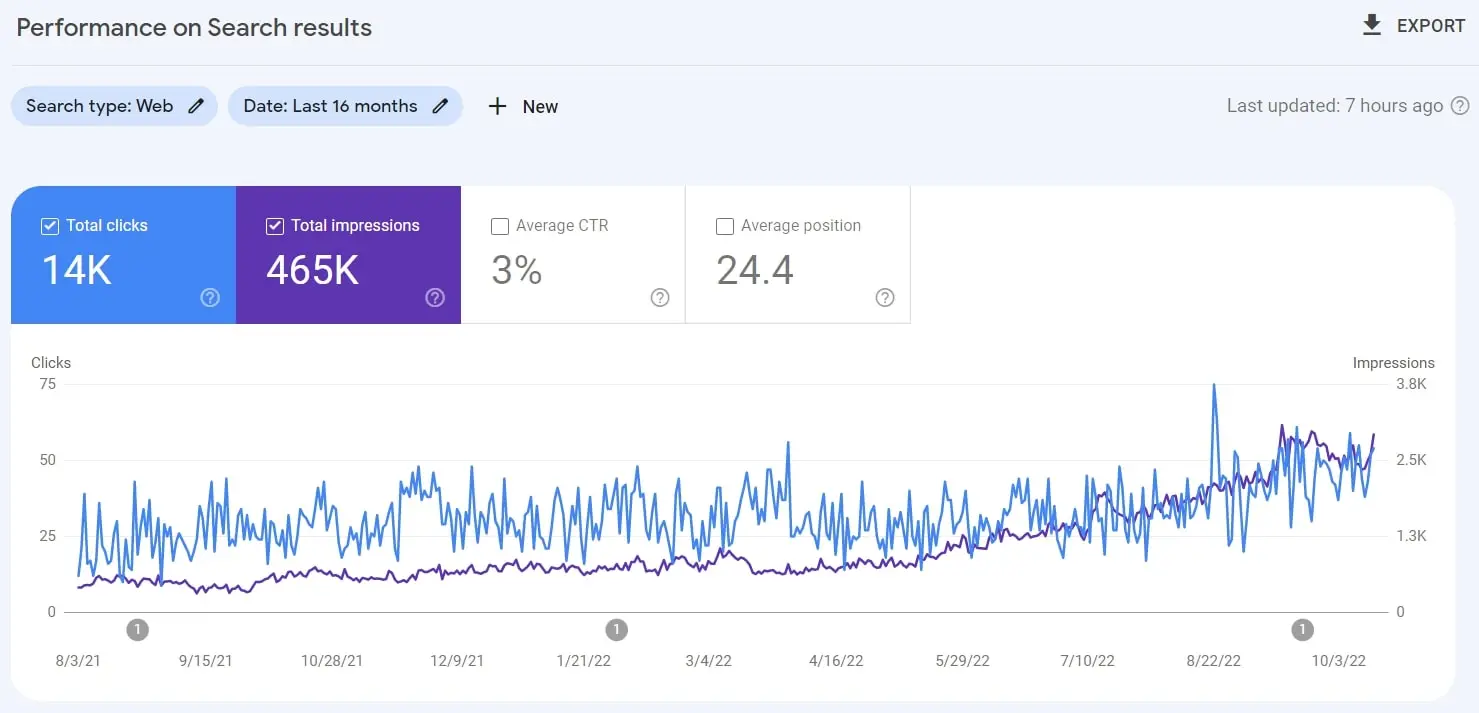The image size is (1479, 713).
Task: Enable the Average position checkbox
Action: tap(725, 226)
